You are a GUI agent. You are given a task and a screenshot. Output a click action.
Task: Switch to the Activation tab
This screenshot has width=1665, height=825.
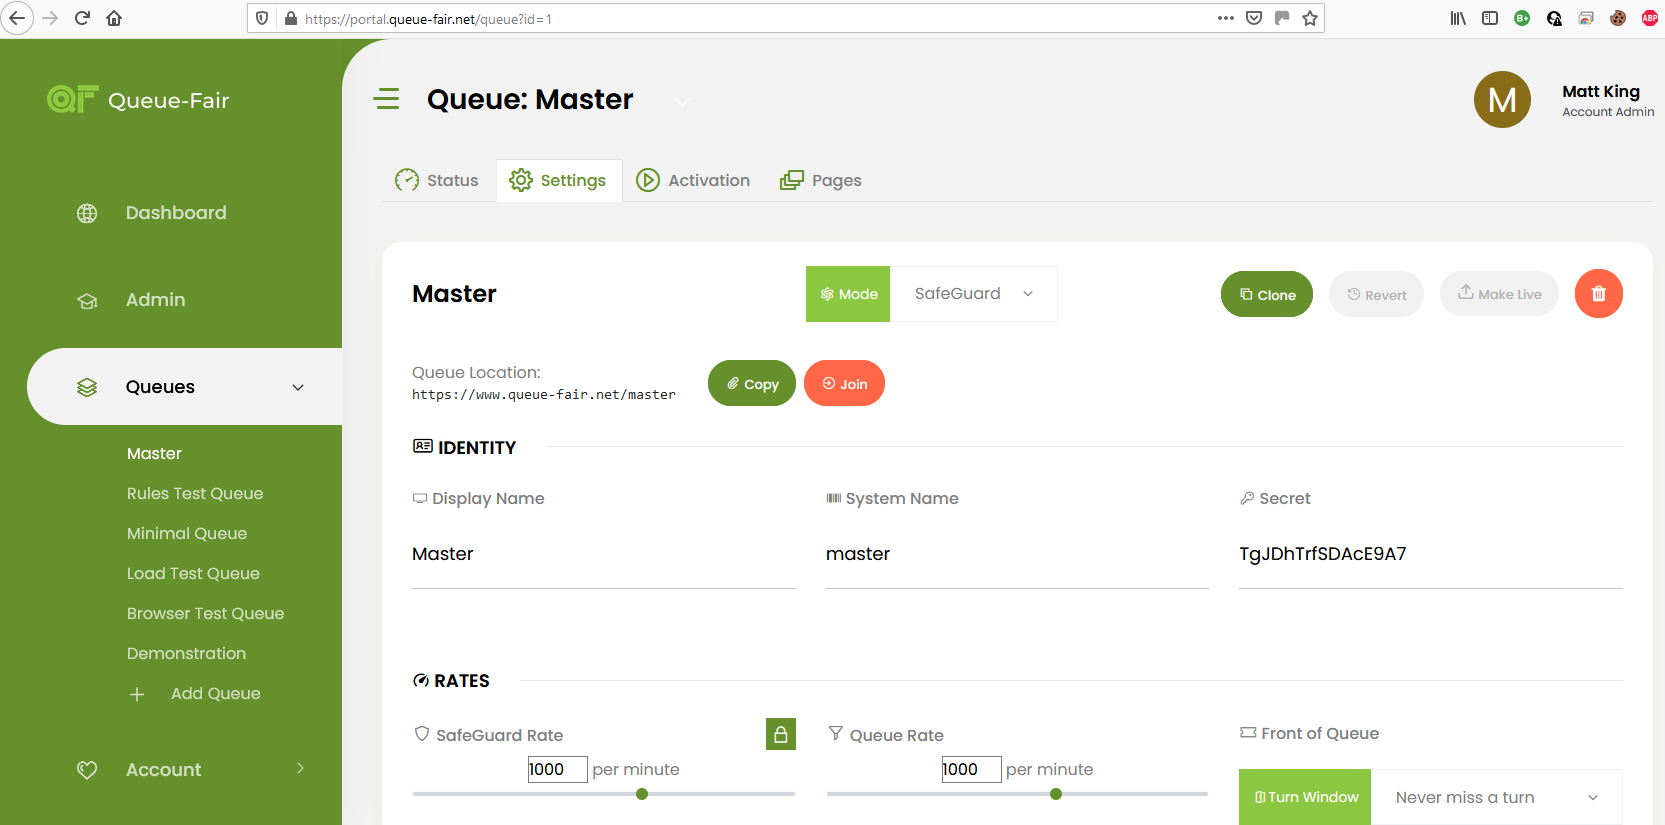693,180
